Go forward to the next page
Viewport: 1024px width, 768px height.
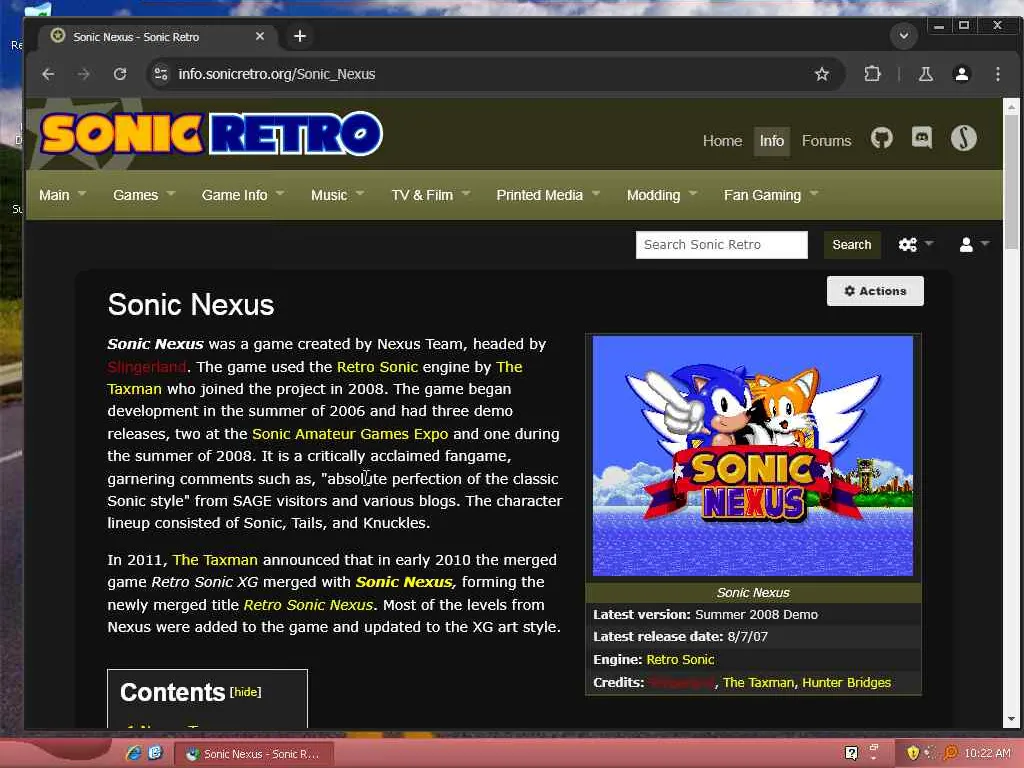84,74
